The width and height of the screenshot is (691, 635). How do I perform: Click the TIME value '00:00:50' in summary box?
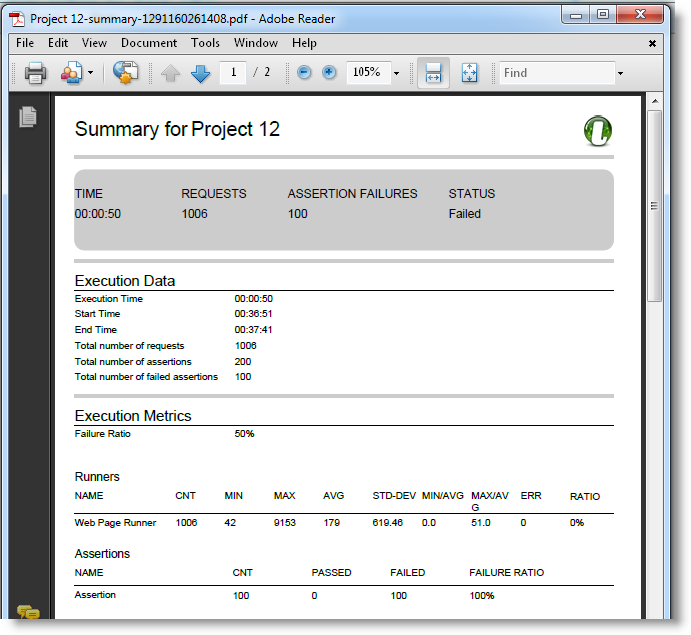(97, 214)
